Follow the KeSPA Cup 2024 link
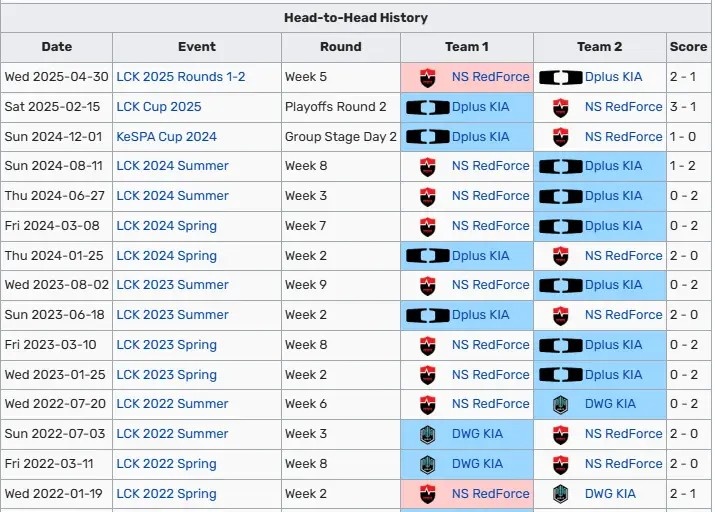715x512 pixels. click(166, 137)
